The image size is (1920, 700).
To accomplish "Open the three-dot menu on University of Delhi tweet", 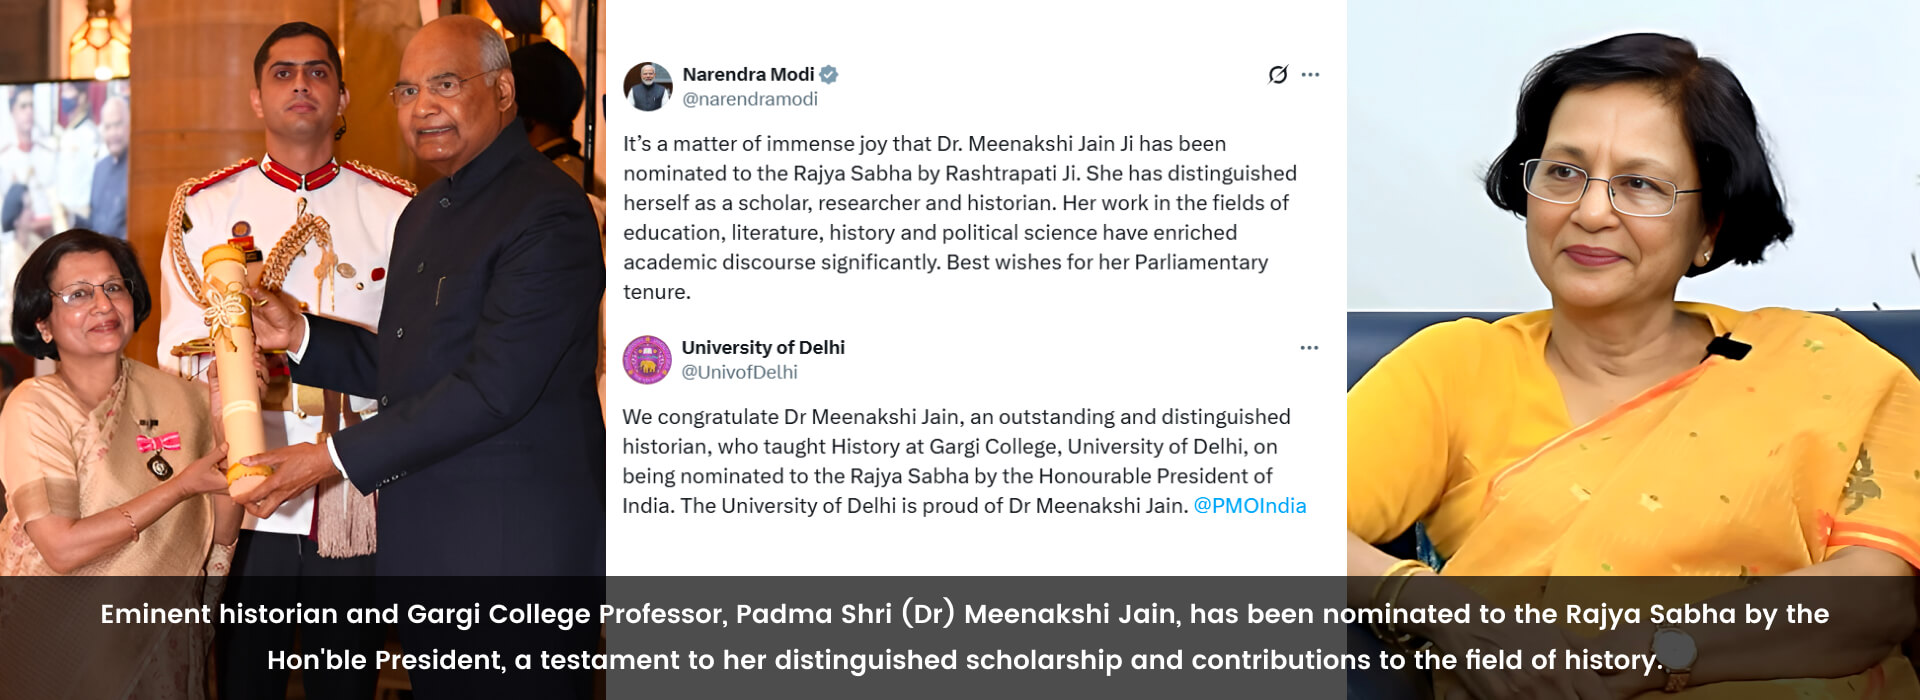I will tap(1309, 347).
